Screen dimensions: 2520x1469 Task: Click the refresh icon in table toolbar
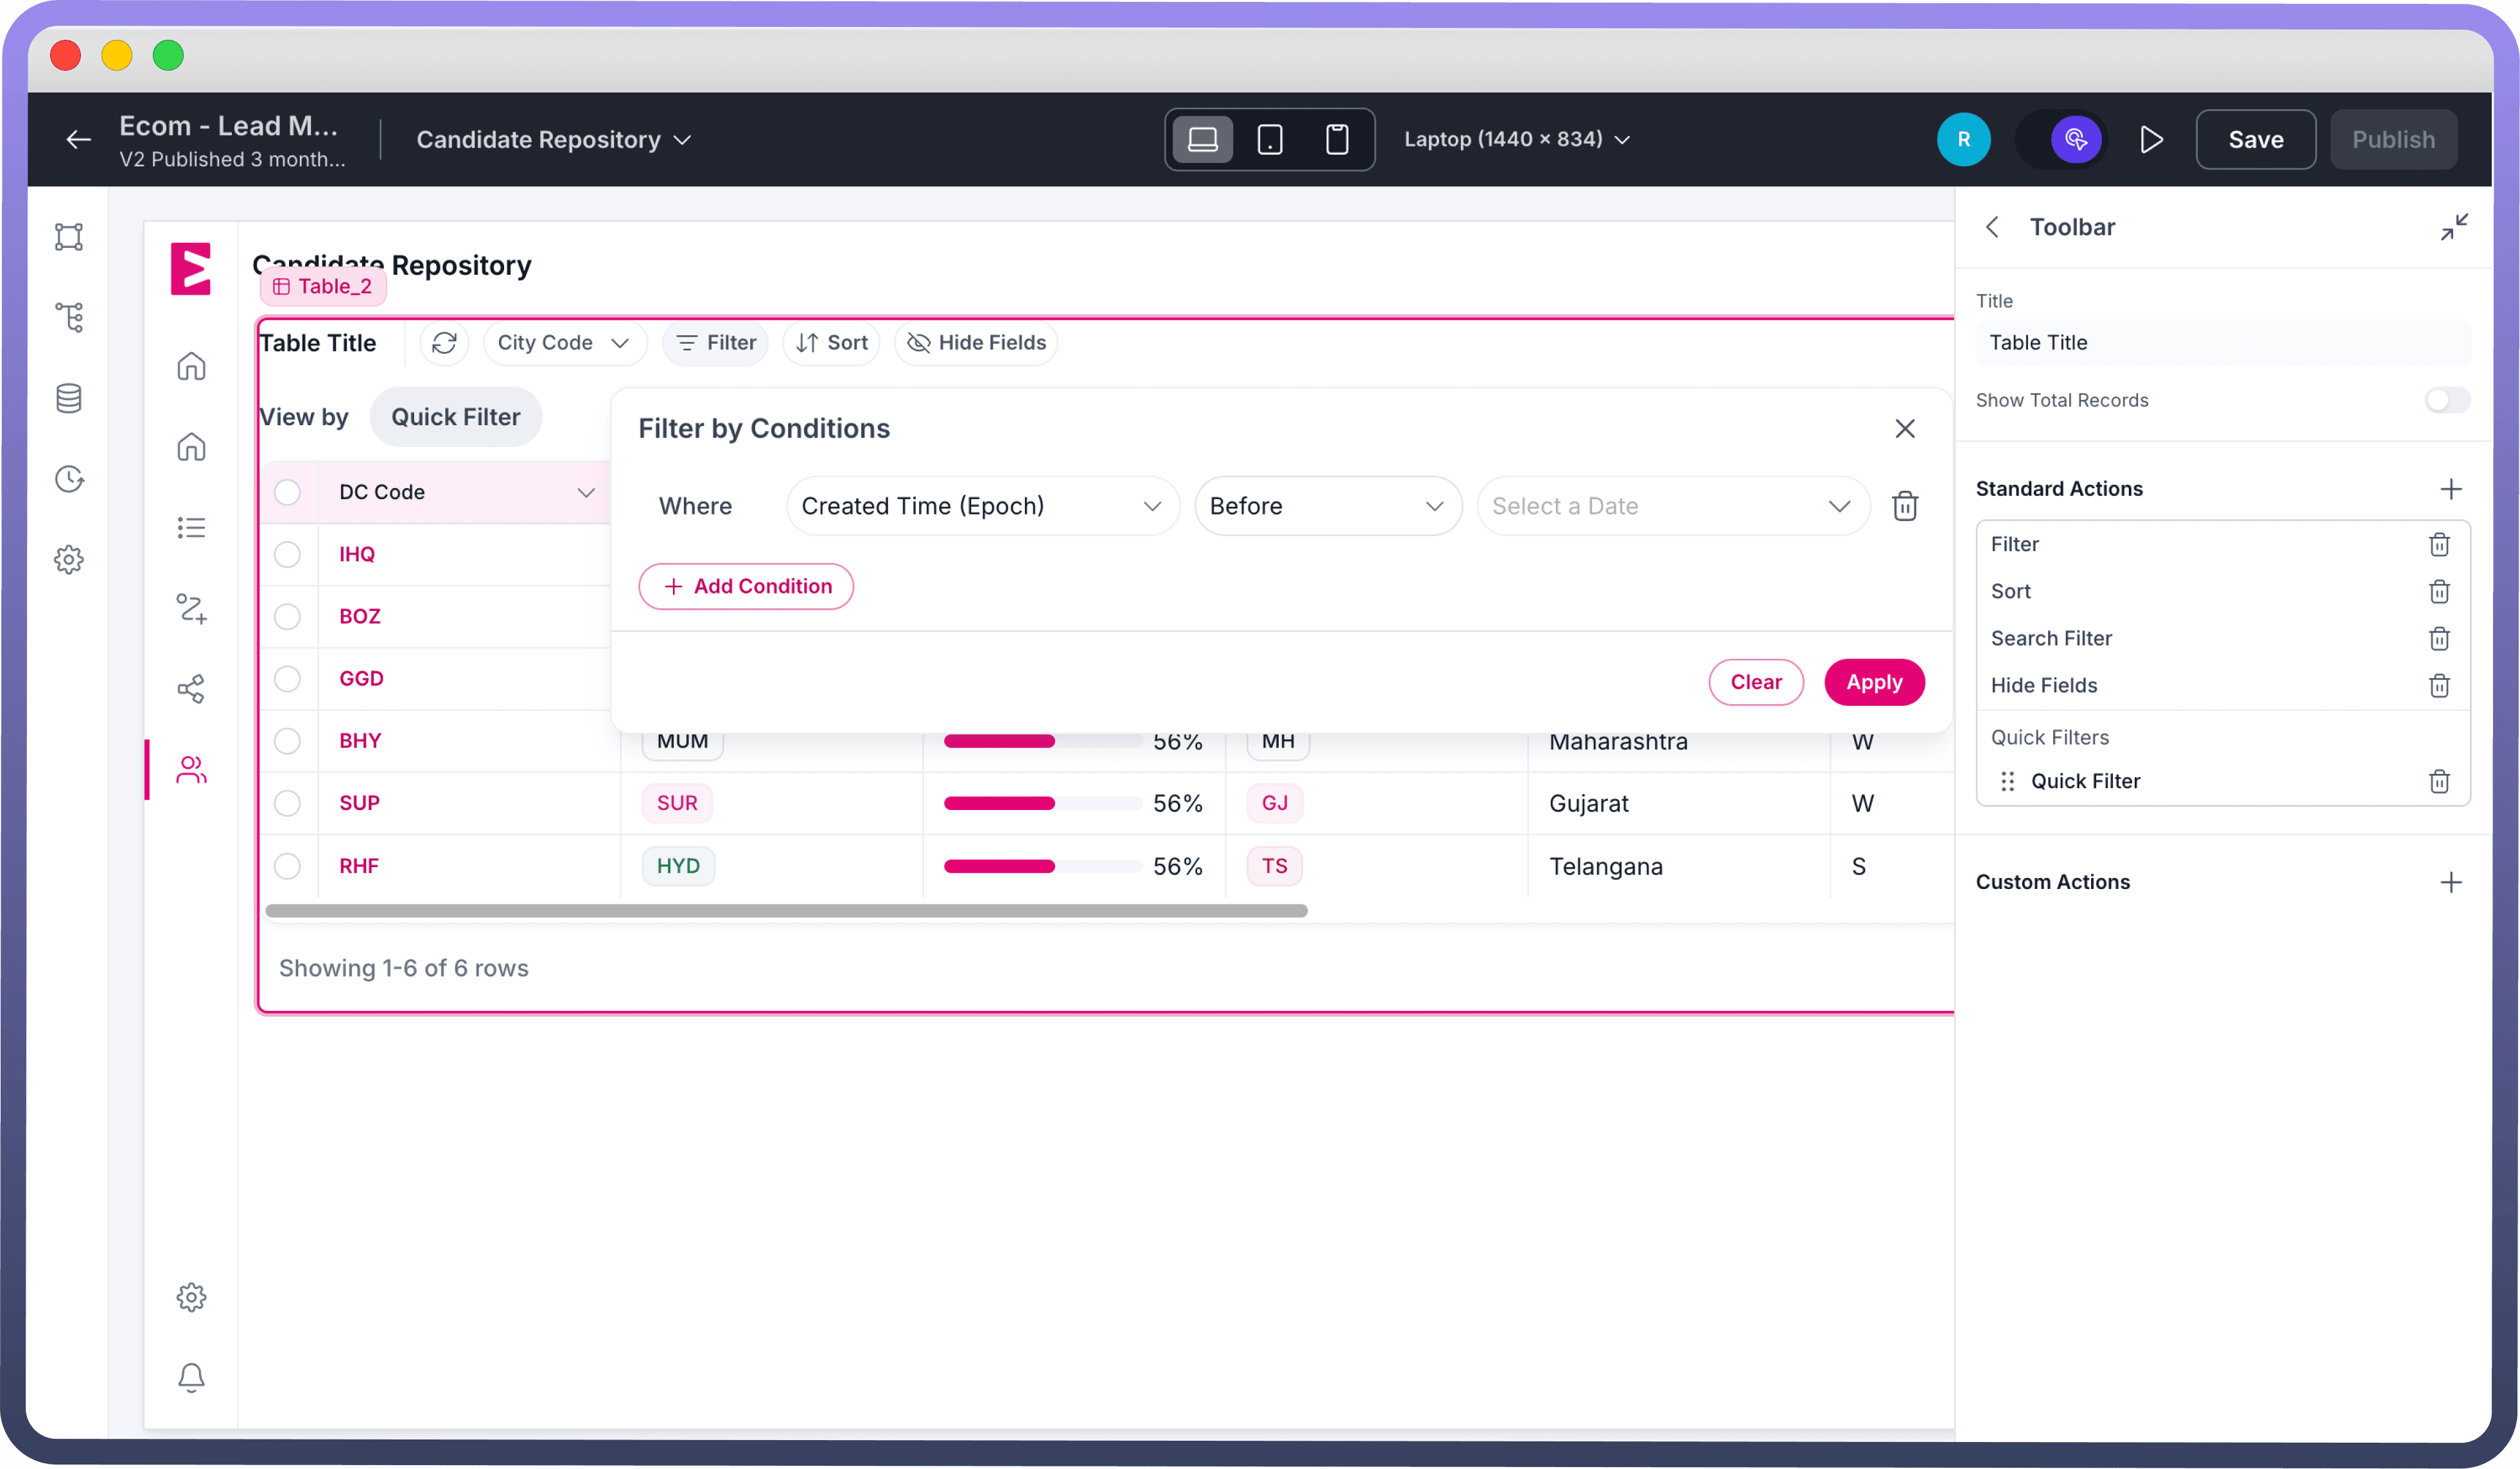[444, 343]
